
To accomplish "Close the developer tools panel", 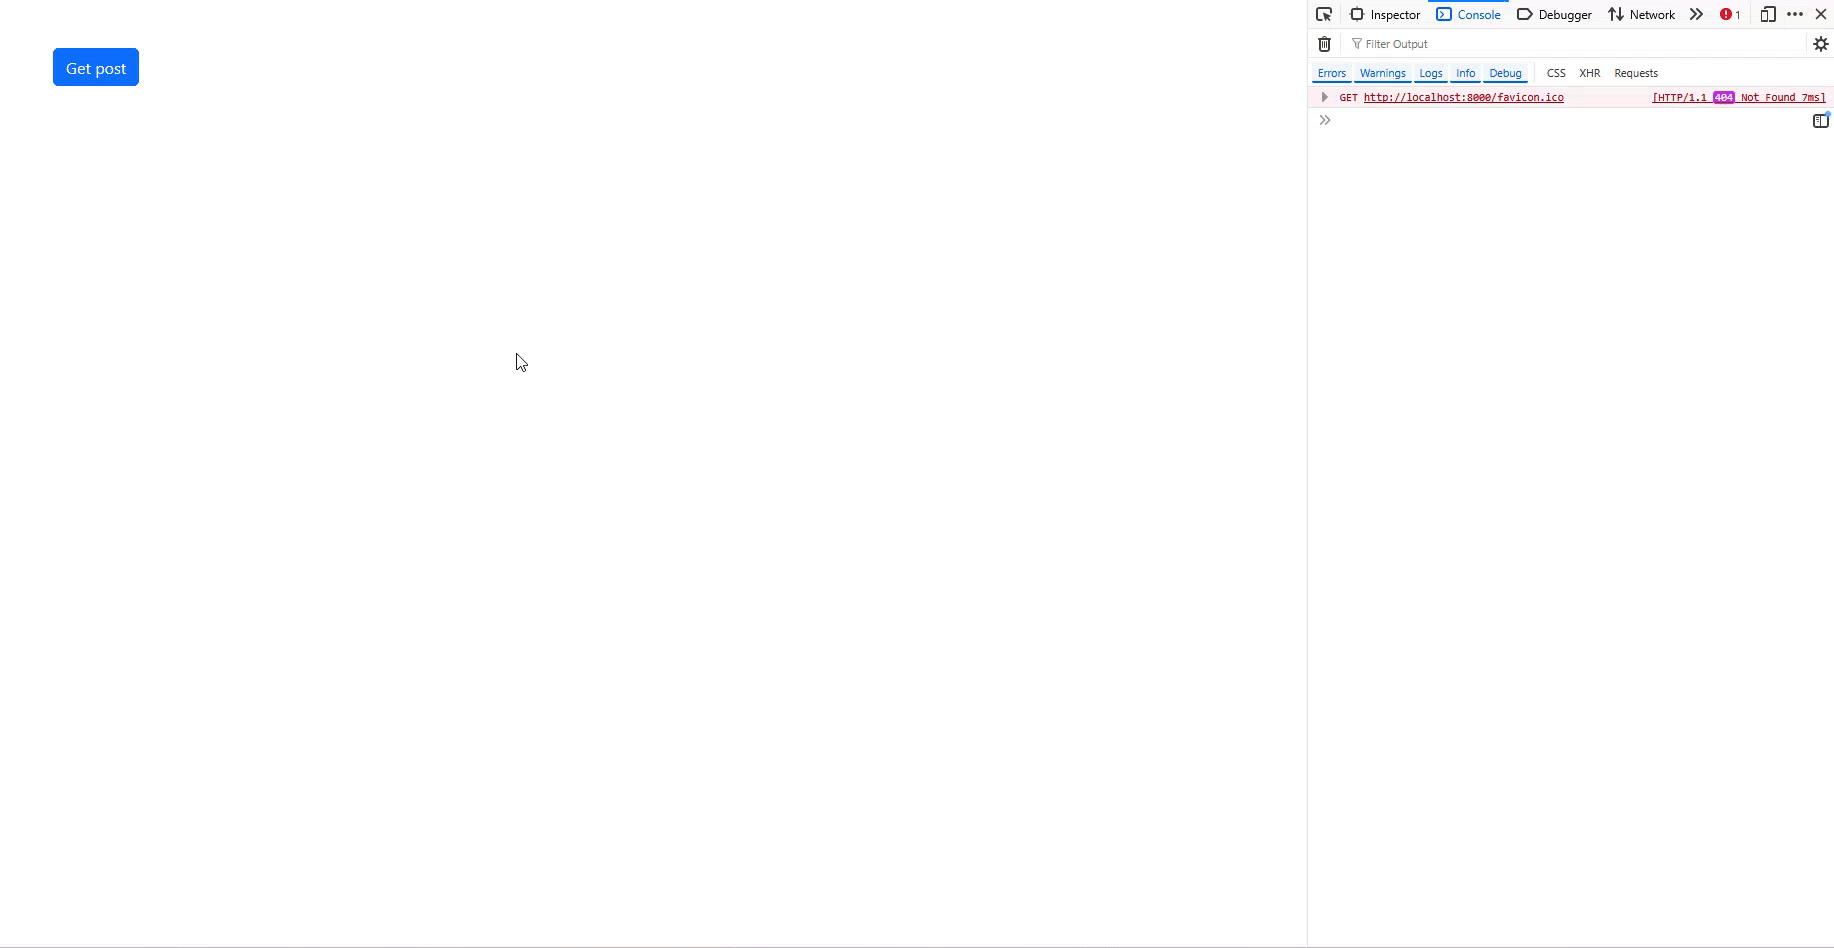I will 1821,14.
